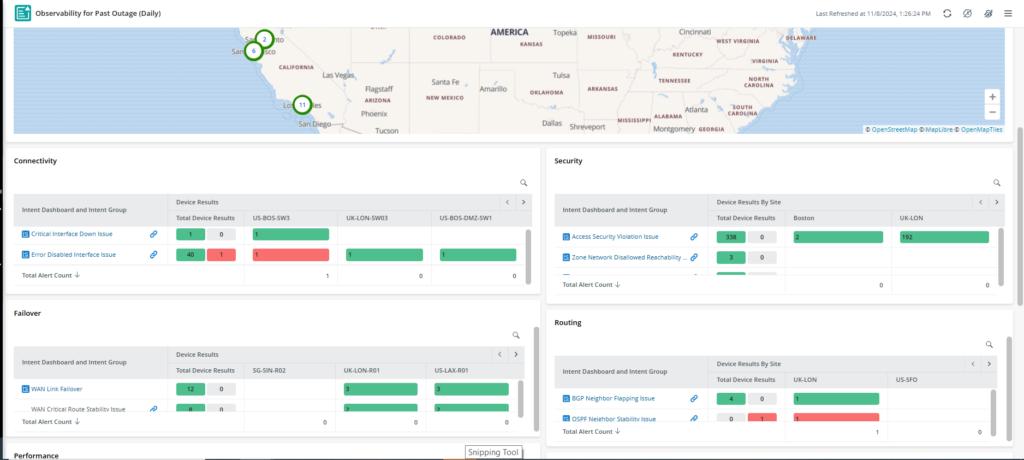
Task: Open Error Disabled Interface Issue link
Action: pos(73,255)
